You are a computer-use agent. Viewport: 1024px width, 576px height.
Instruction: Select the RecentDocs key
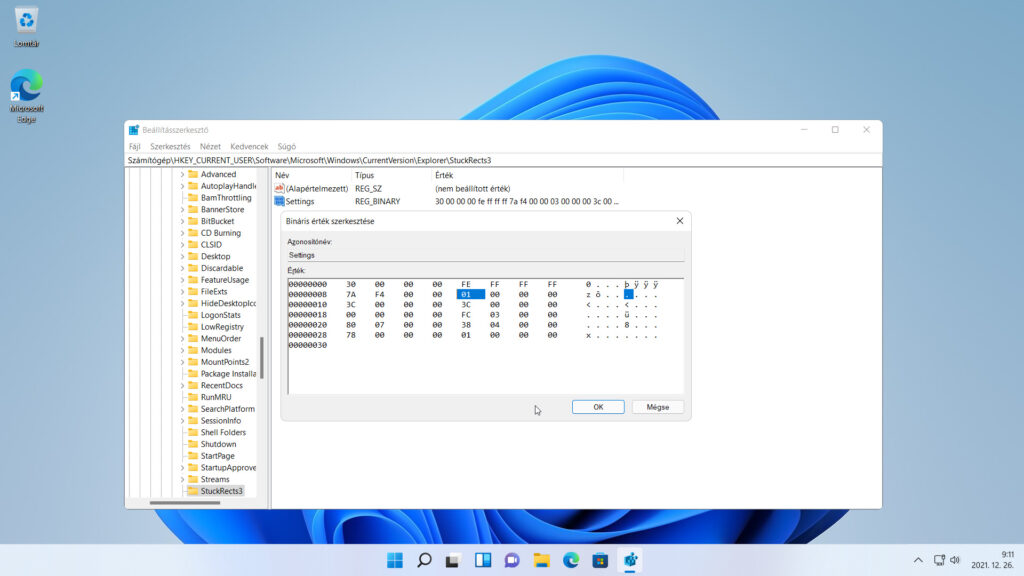pos(221,385)
